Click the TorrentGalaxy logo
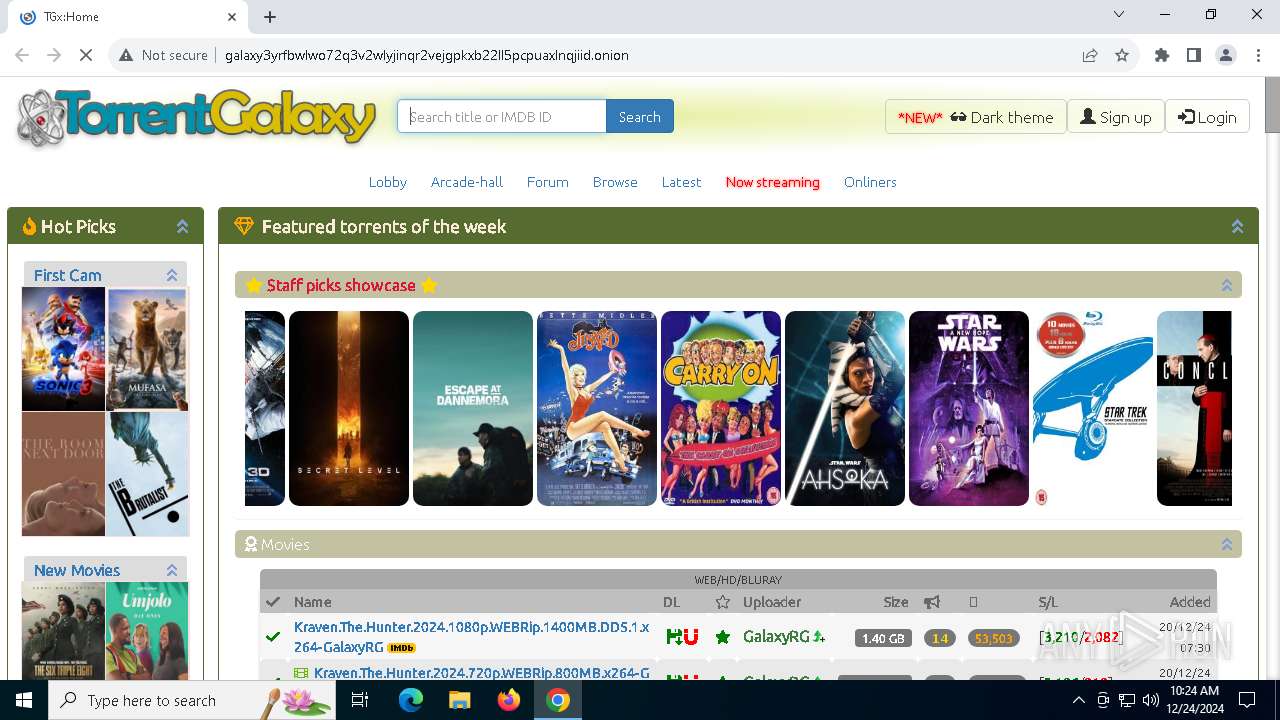 197,117
